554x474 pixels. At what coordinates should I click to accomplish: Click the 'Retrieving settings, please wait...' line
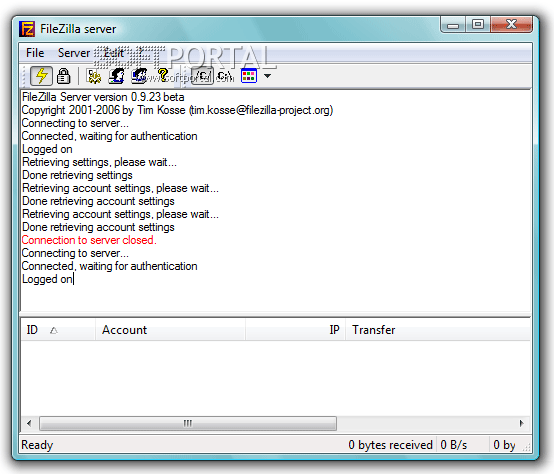point(99,162)
